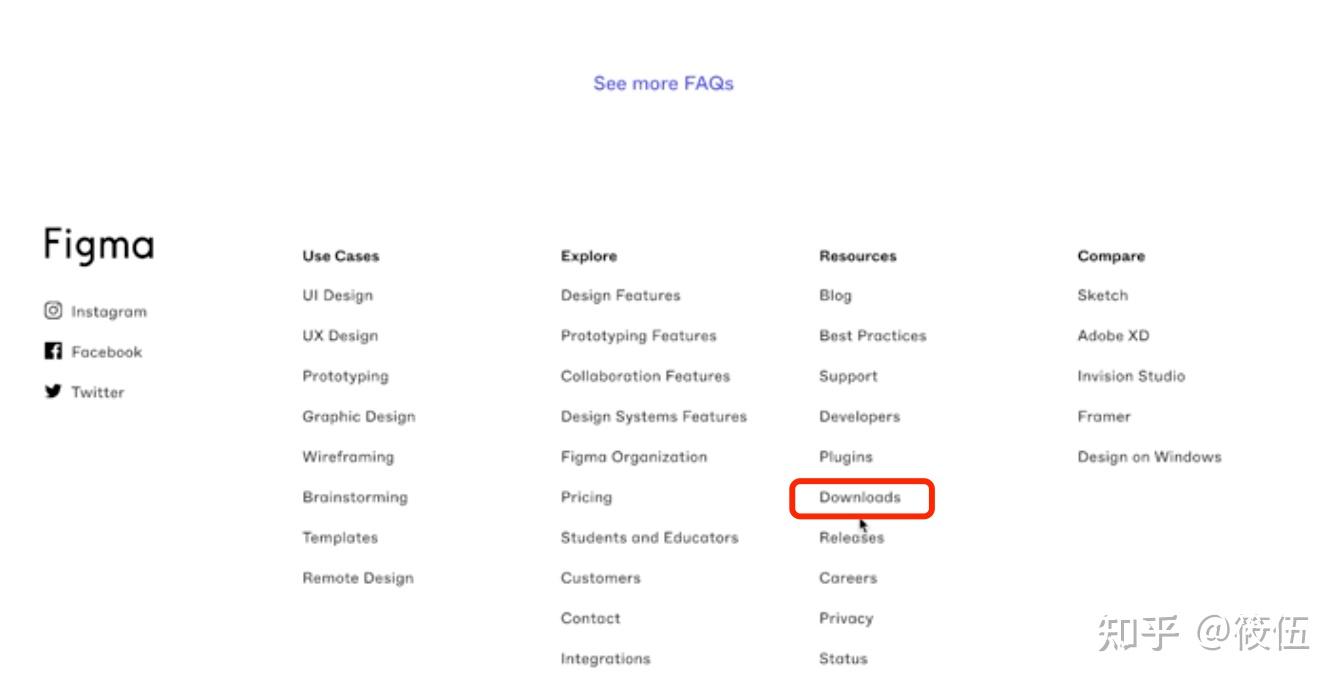The width and height of the screenshot is (1344, 688).
Task: Click the Facebook icon
Action: coord(53,351)
